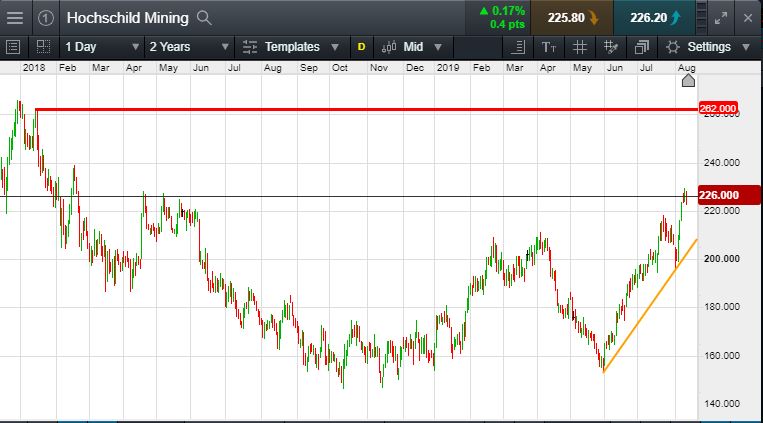
Task: Open the 2 Years range dropdown
Action: [189, 47]
